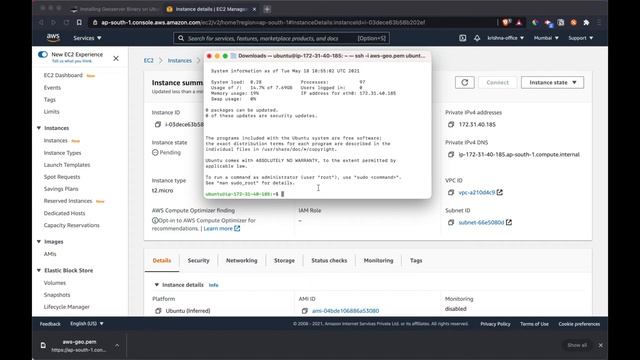Open the Mumbai region dropdown
This screenshot has width=640, height=360.
pyautogui.click(x=546, y=38)
